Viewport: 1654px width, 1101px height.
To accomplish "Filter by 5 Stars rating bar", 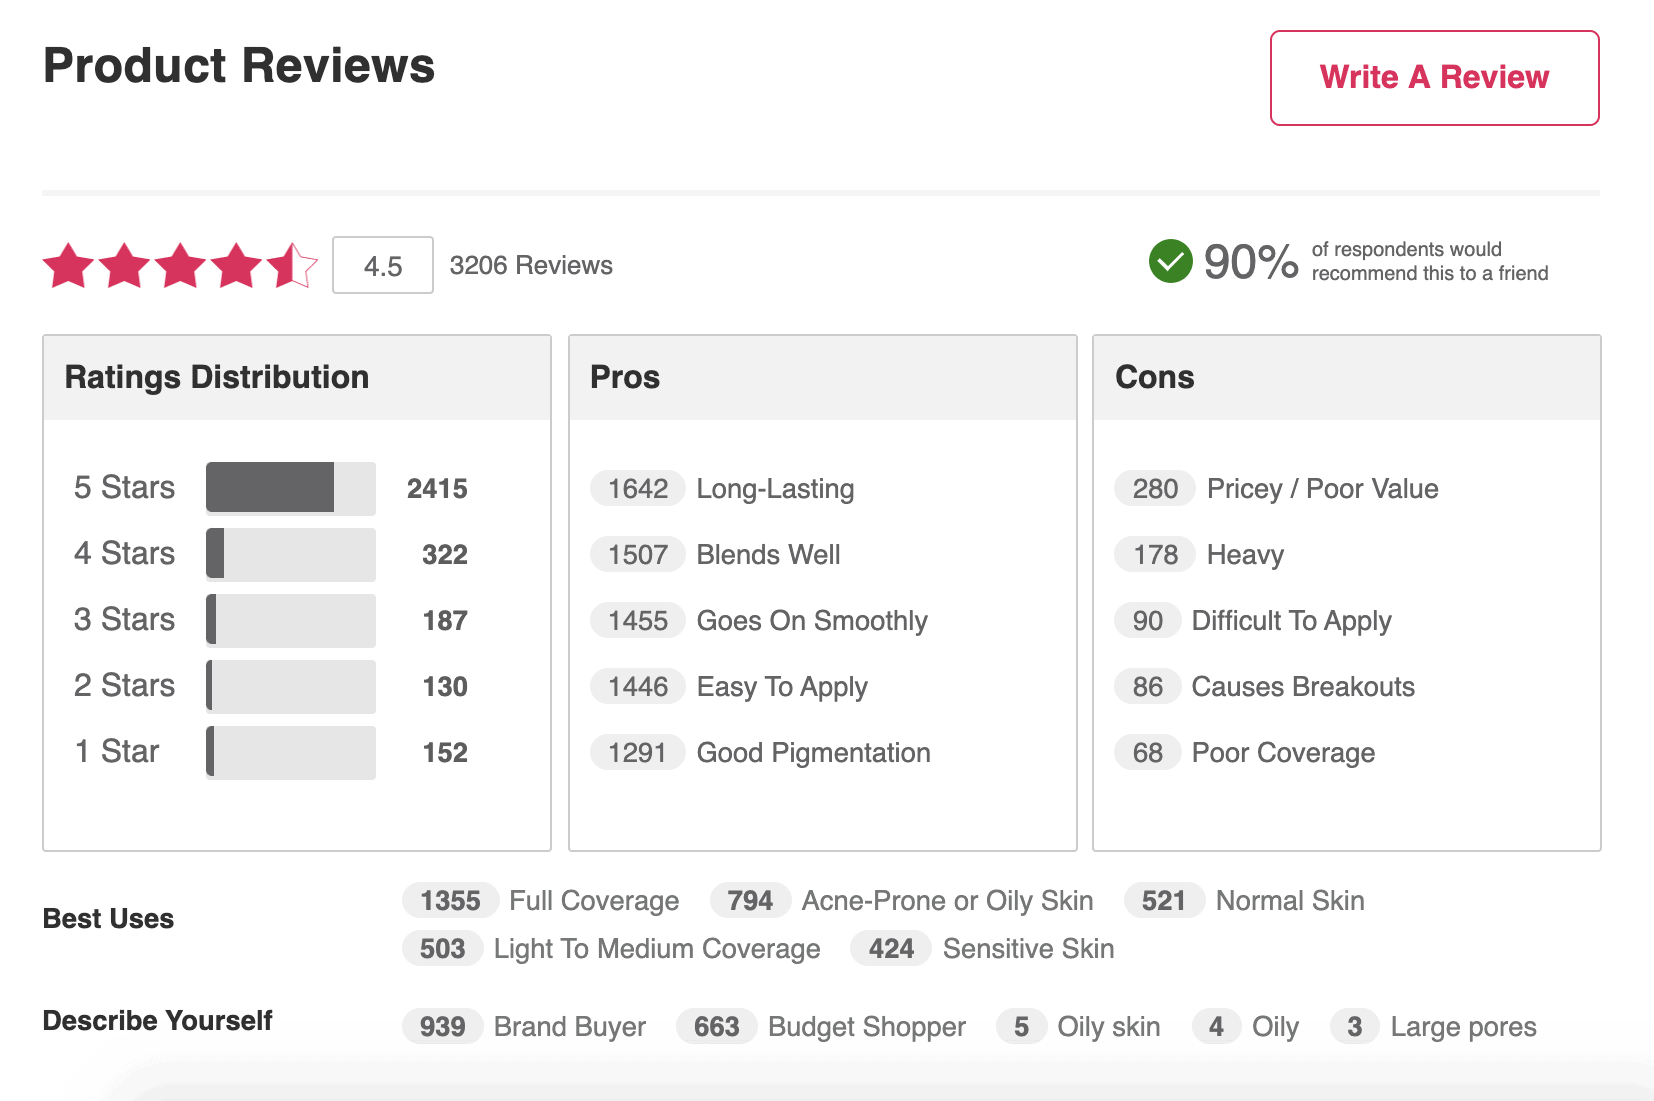I will click(x=290, y=488).
